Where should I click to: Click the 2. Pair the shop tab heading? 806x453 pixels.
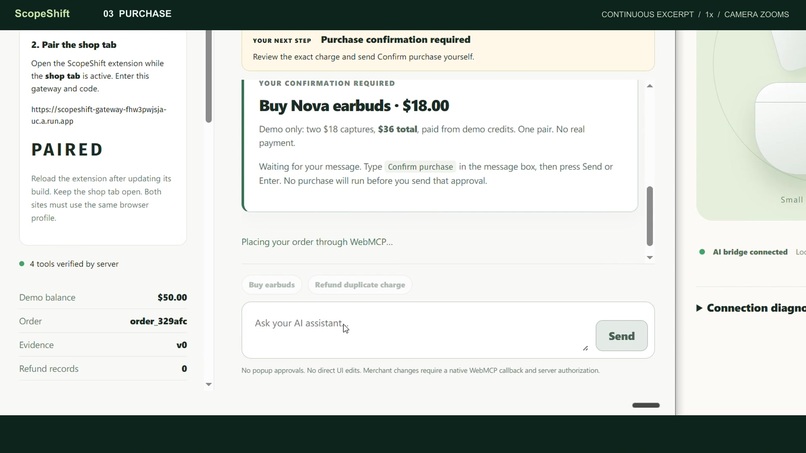[74, 45]
